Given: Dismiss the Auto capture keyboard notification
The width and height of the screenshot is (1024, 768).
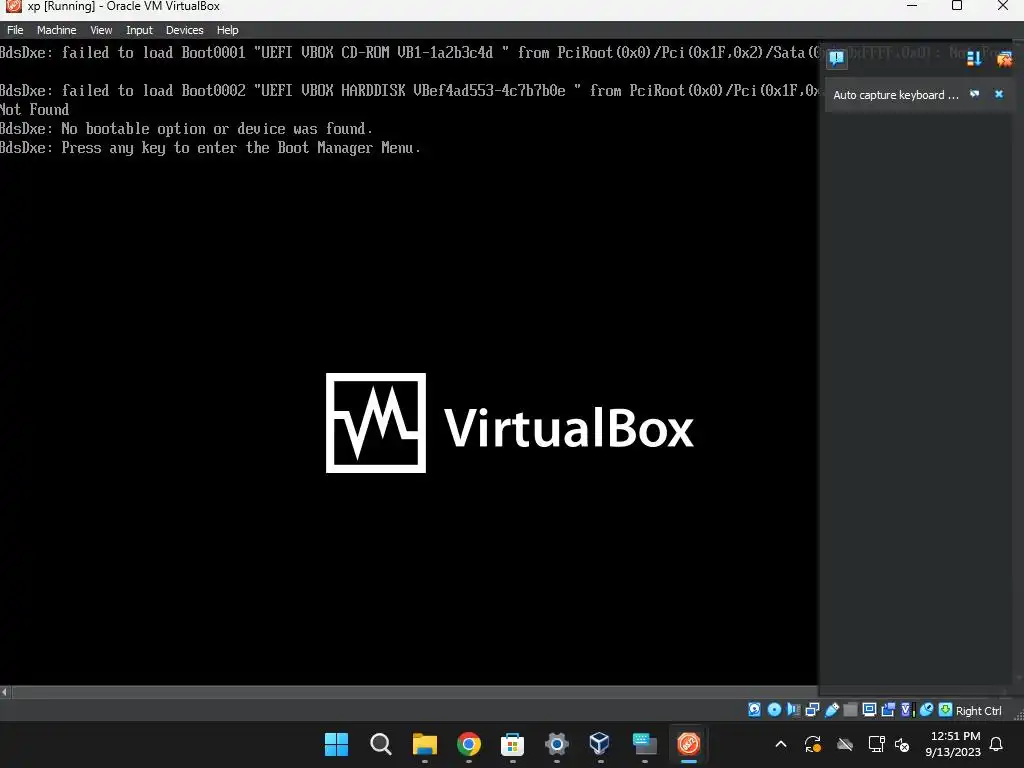Looking at the screenshot, I should (999, 94).
